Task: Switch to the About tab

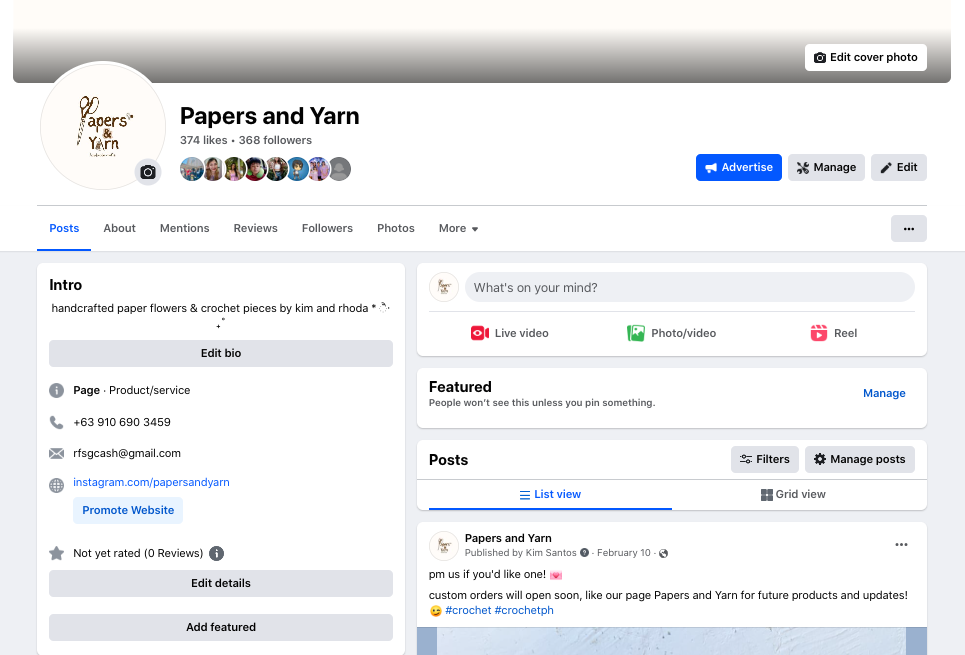Action: [x=119, y=228]
